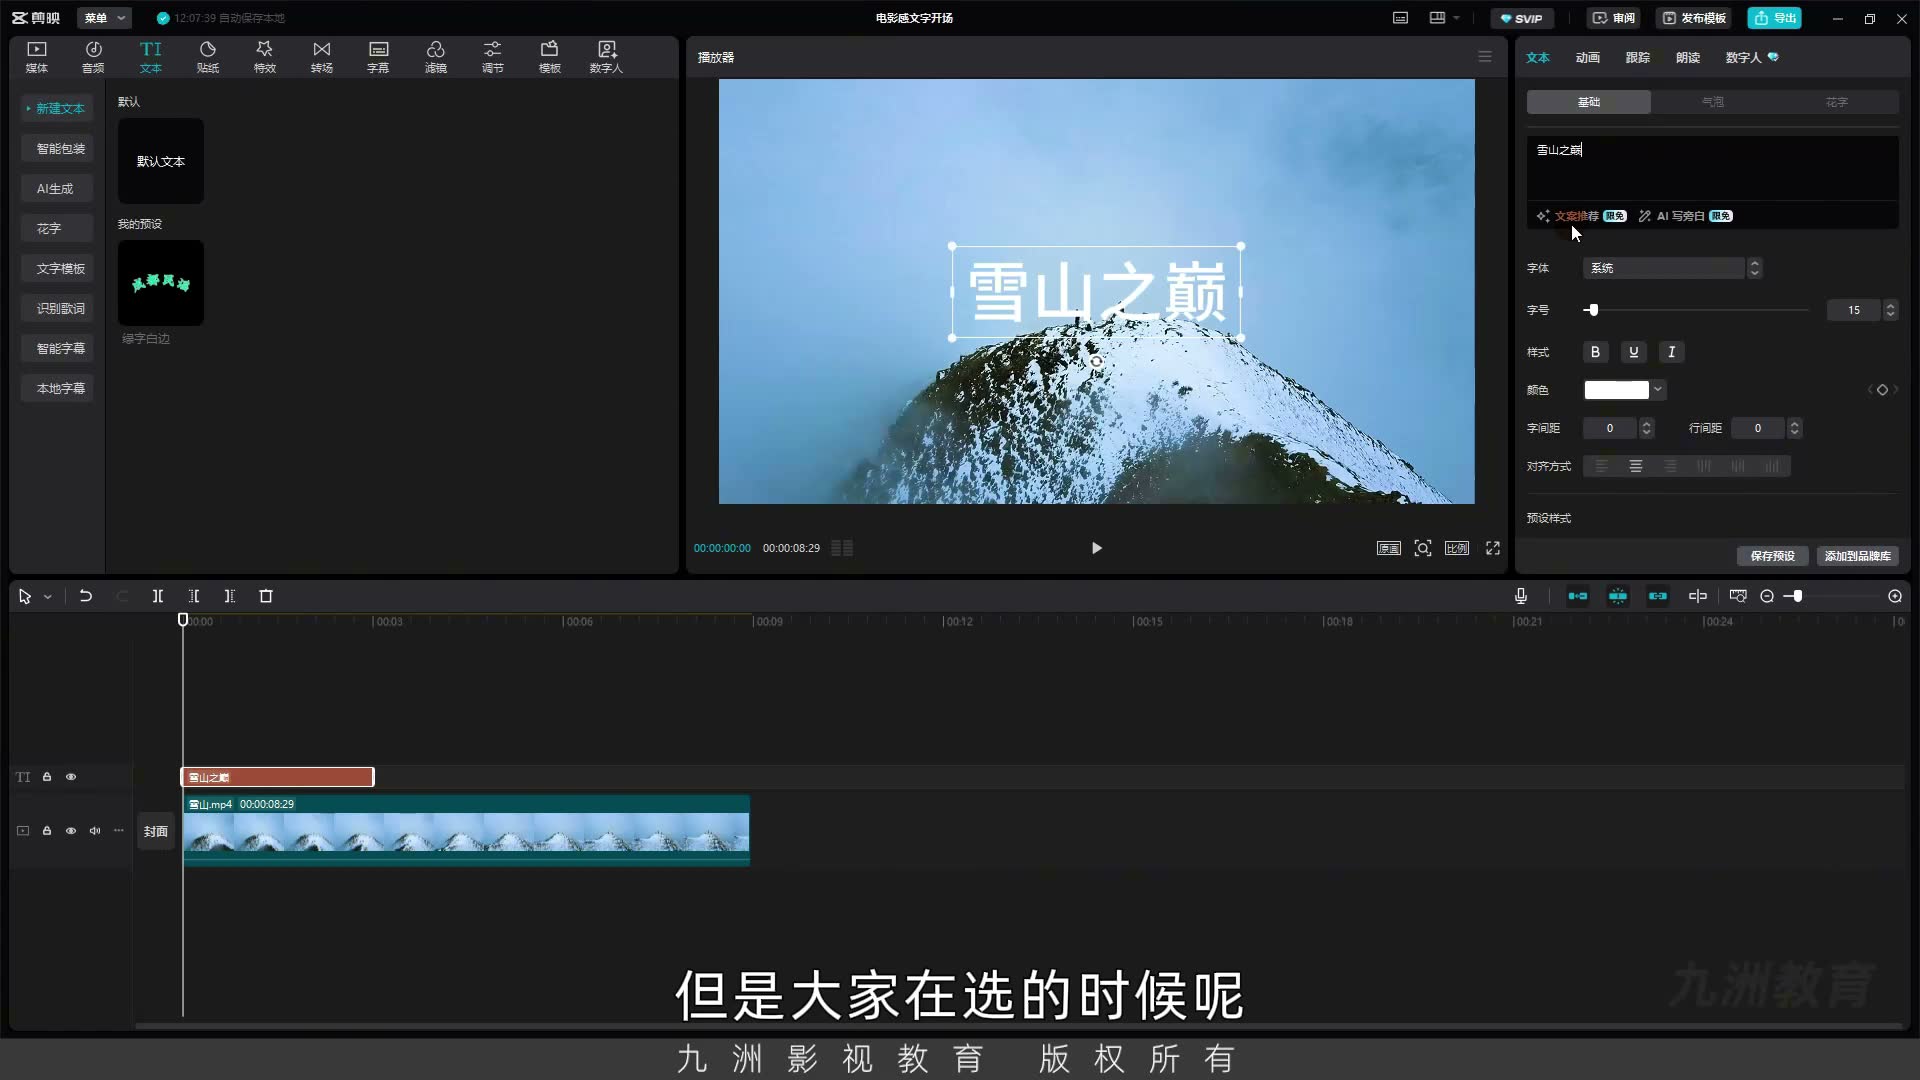
Task: Switch to the 花字 sub-tab in properties
Action: pyautogui.click(x=1837, y=102)
